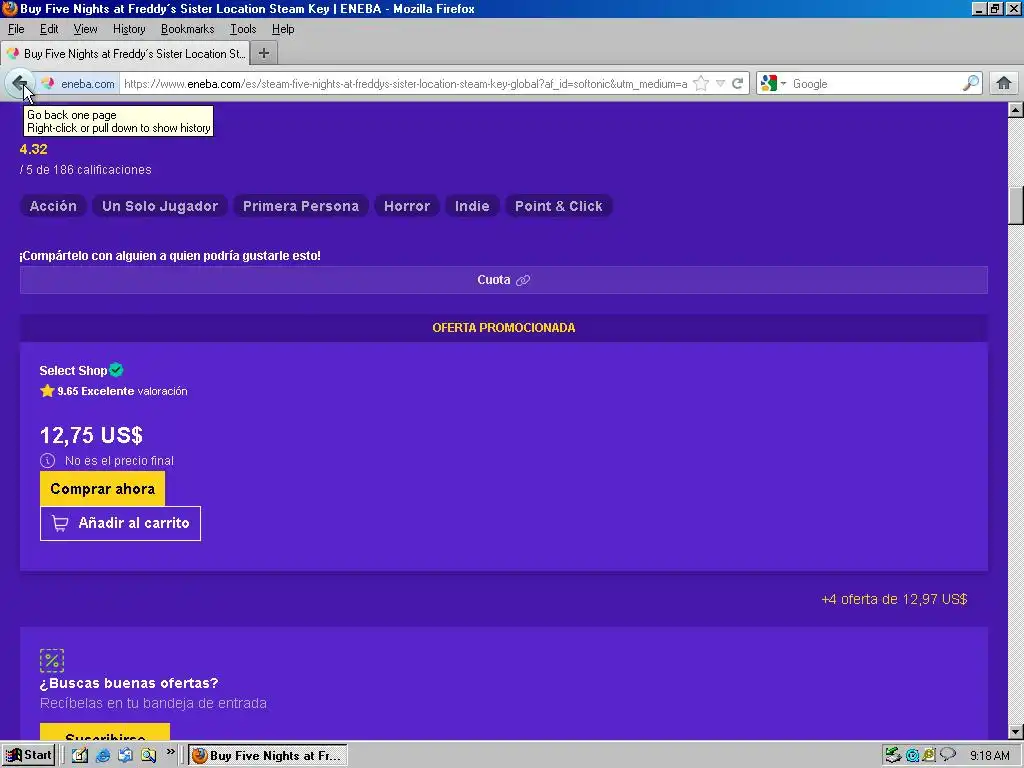Go to the Firefox home page icon
Screen dimensions: 1024x768
click(x=1004, y=83)
